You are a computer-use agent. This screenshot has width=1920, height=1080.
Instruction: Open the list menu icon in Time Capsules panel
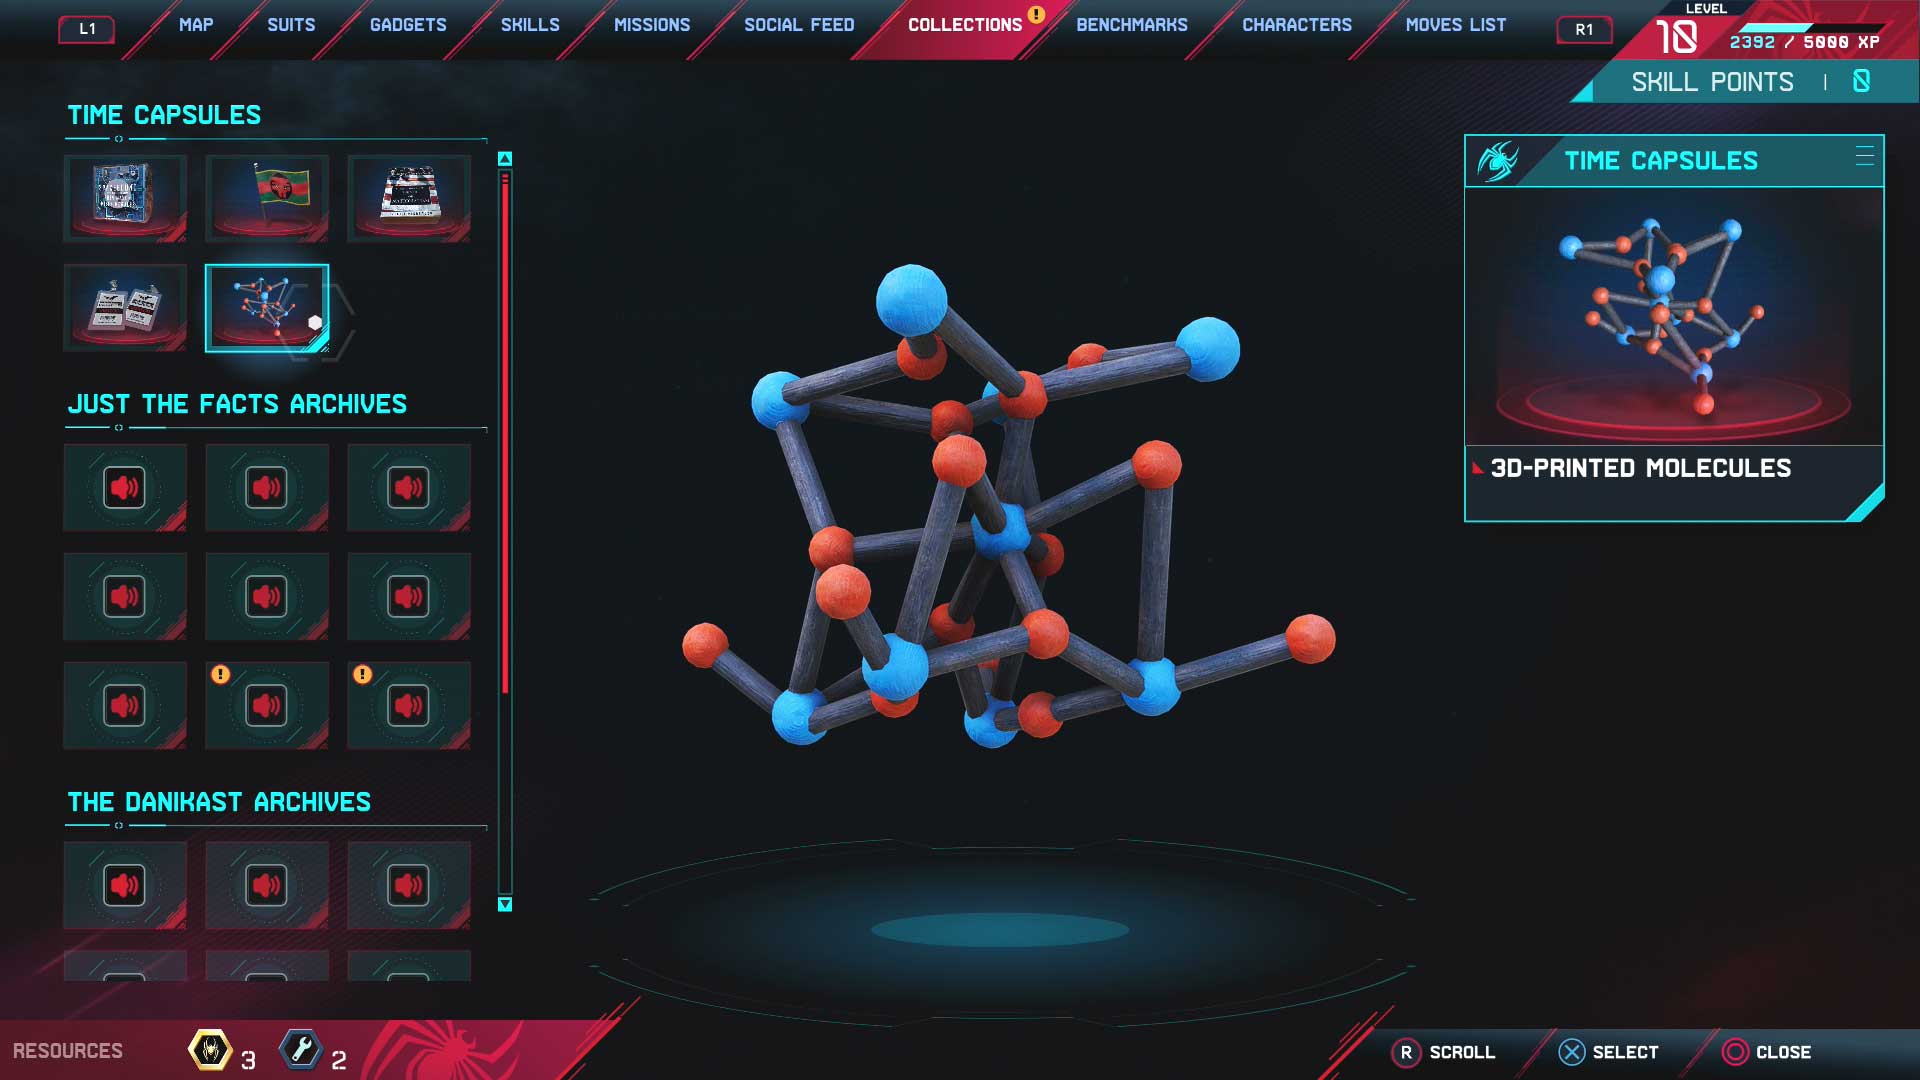[x=1864, y=156]
